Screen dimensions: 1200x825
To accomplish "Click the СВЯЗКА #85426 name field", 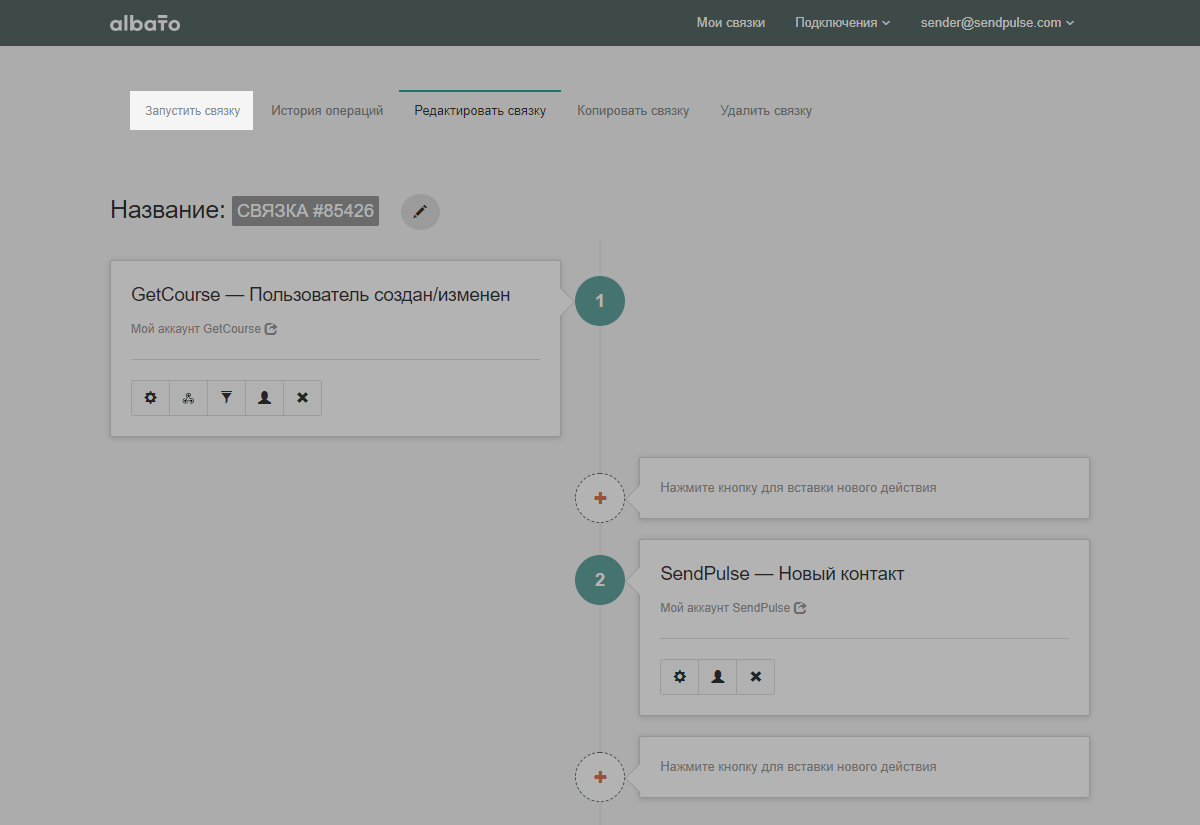I will (306, 211).
